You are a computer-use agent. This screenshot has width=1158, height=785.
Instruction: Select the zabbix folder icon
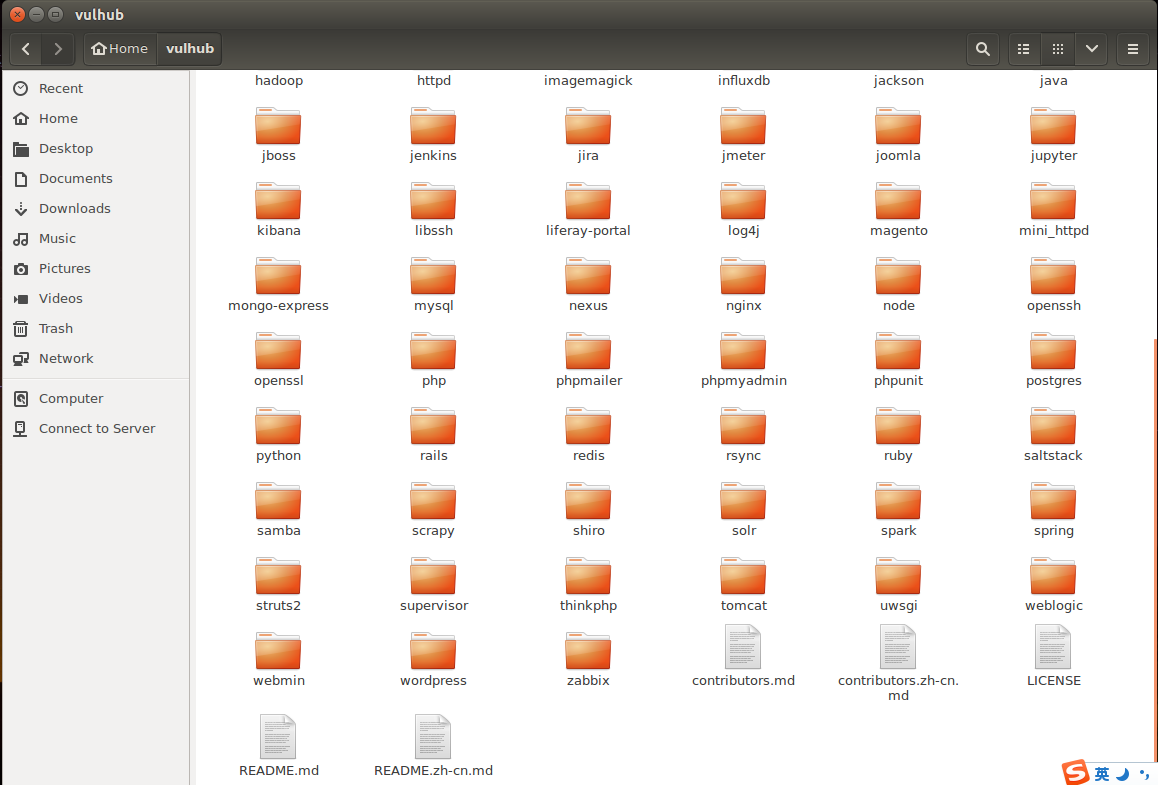pyautogui.click(x=588, y=651)
